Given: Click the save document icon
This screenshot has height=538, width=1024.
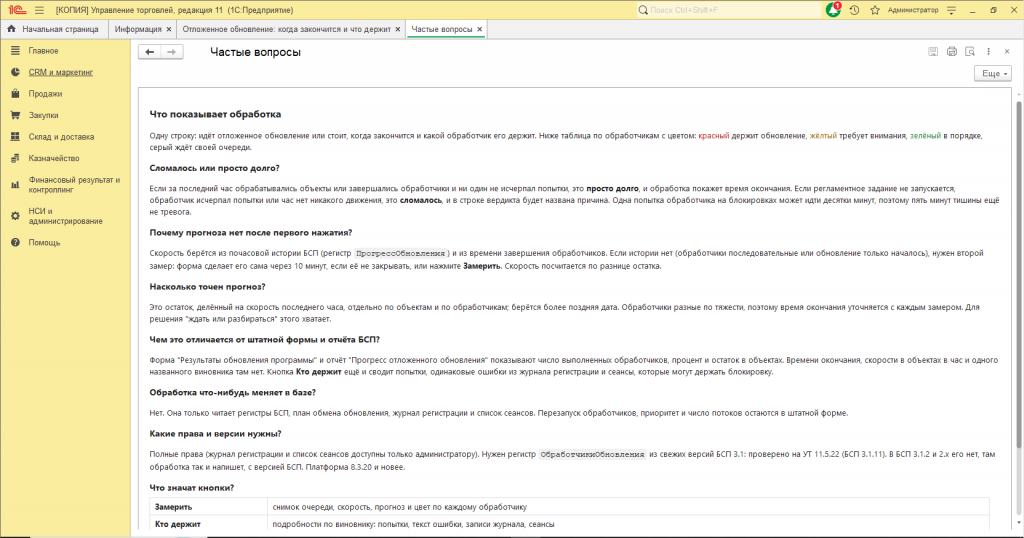Looking at the screenshot, I should pos(933,52).
